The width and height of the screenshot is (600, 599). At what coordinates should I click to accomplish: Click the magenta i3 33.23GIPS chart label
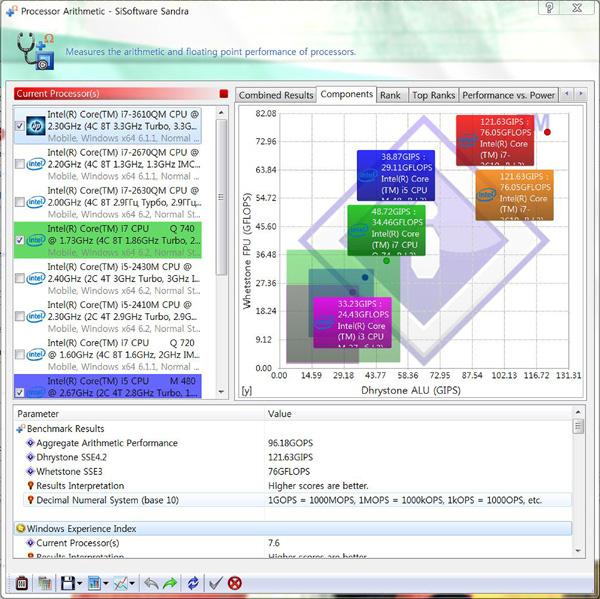352,323
